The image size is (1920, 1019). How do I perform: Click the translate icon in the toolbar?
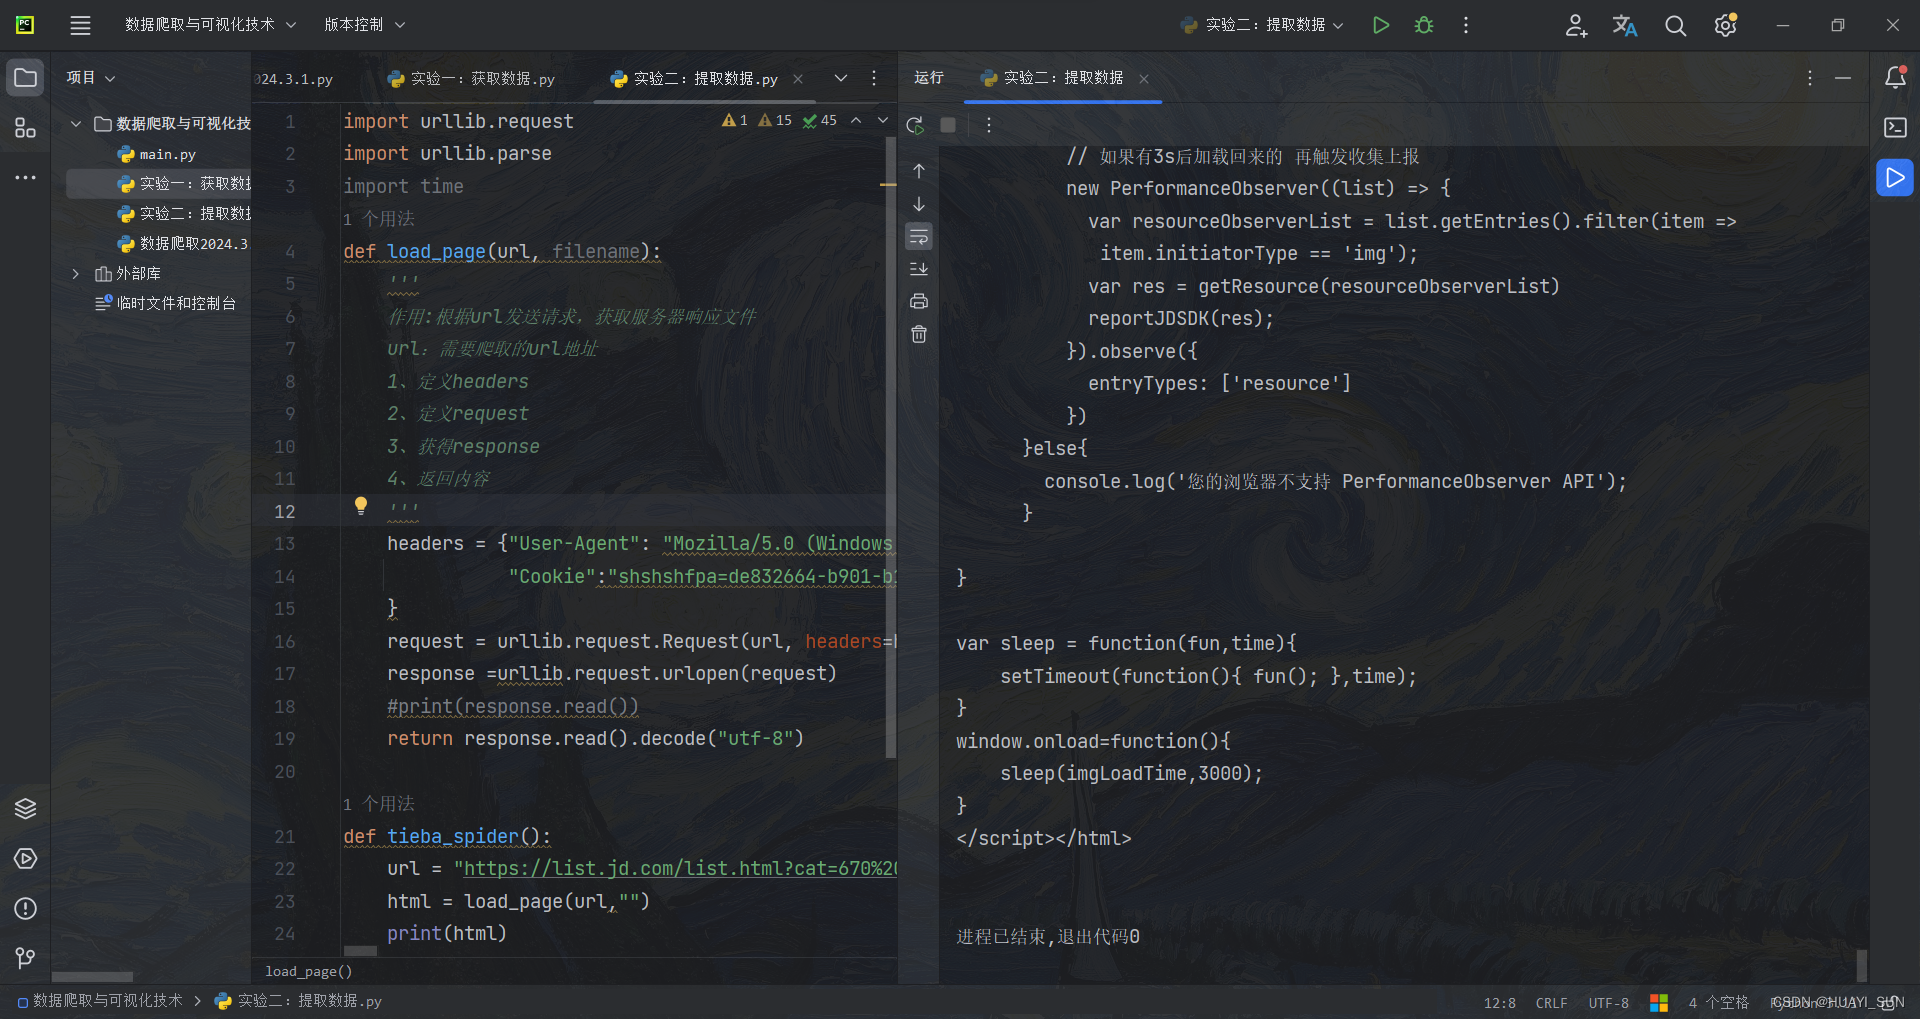coord(1625,25)
